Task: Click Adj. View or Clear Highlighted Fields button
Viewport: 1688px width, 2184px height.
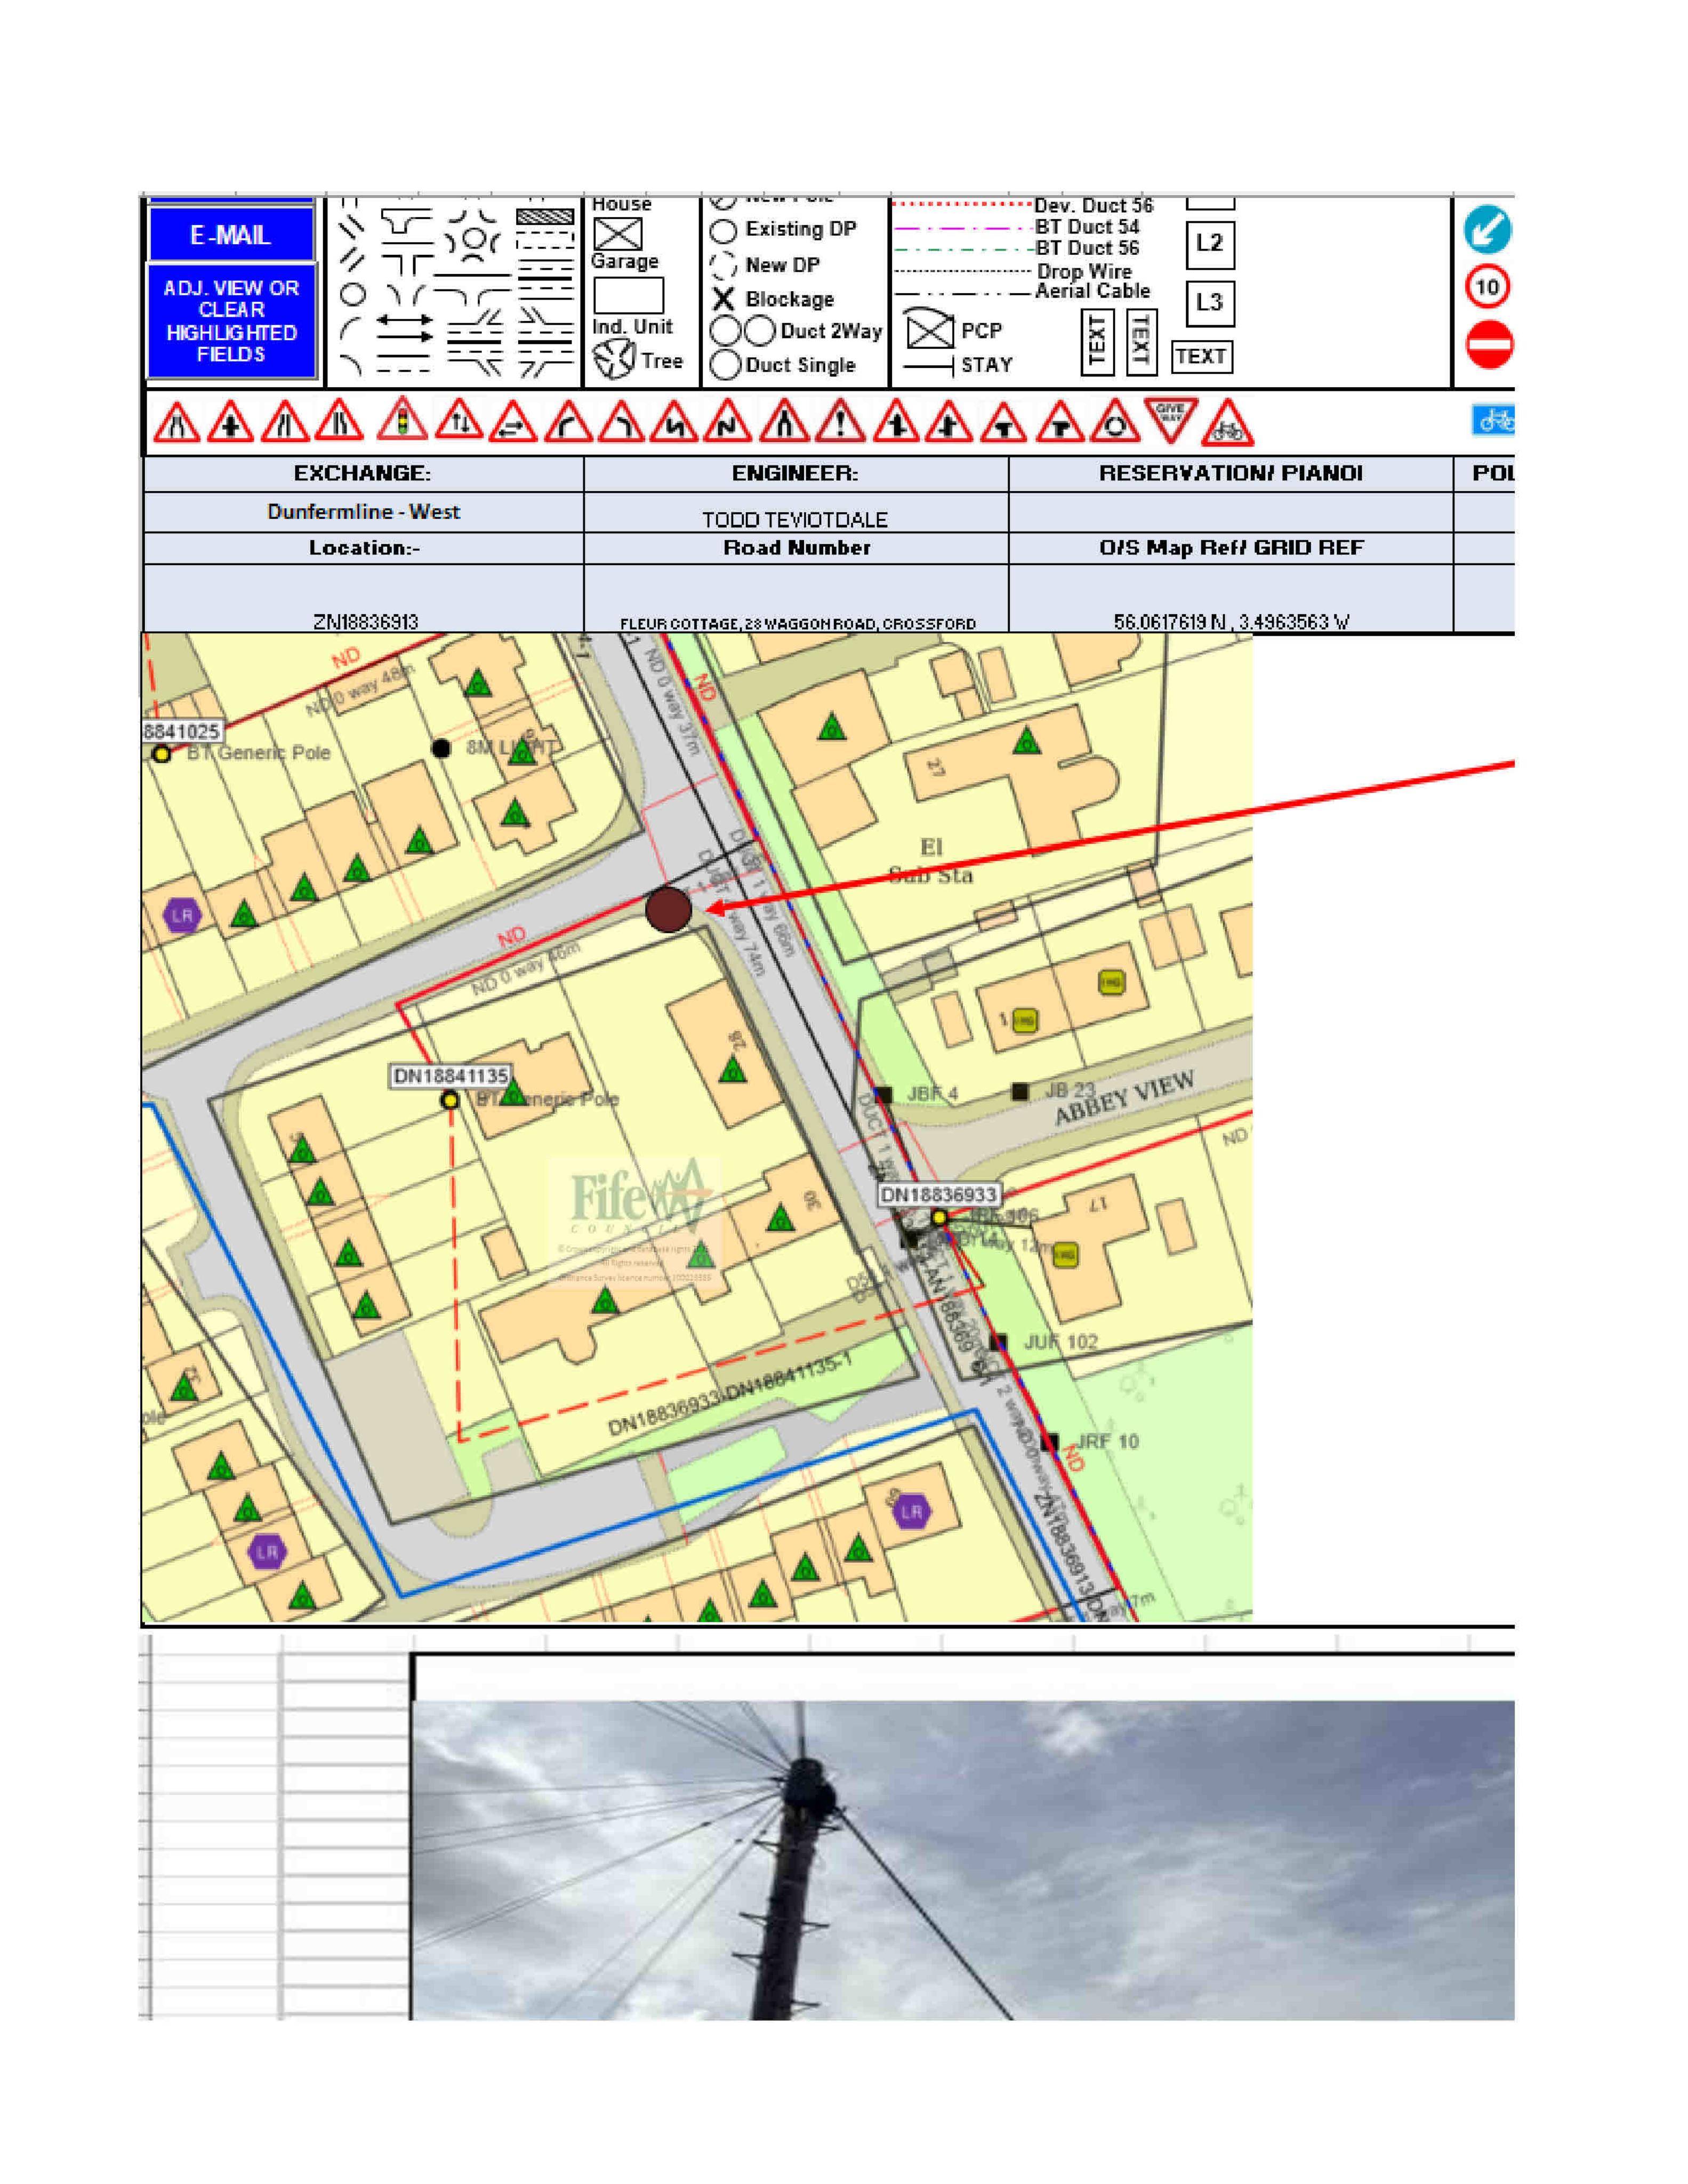Action: pyautogui.click(x=231, y=320)
